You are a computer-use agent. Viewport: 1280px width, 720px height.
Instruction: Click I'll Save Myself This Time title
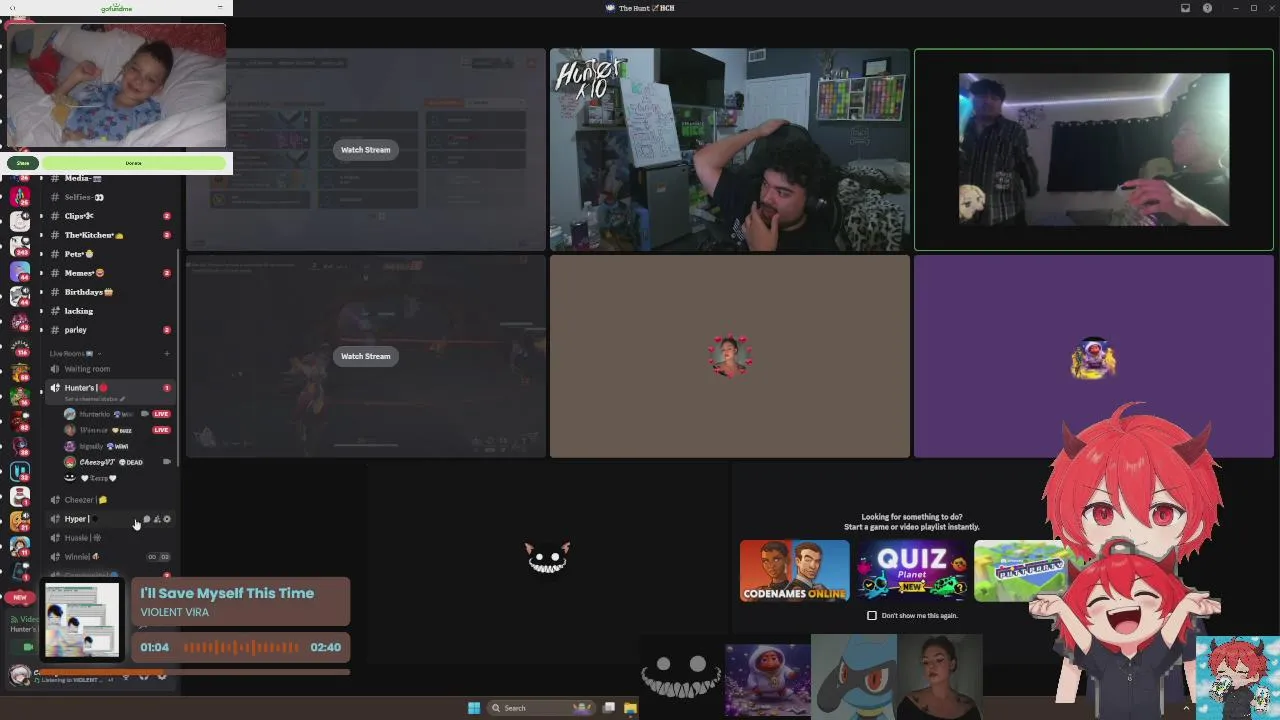tap(227, 593)
